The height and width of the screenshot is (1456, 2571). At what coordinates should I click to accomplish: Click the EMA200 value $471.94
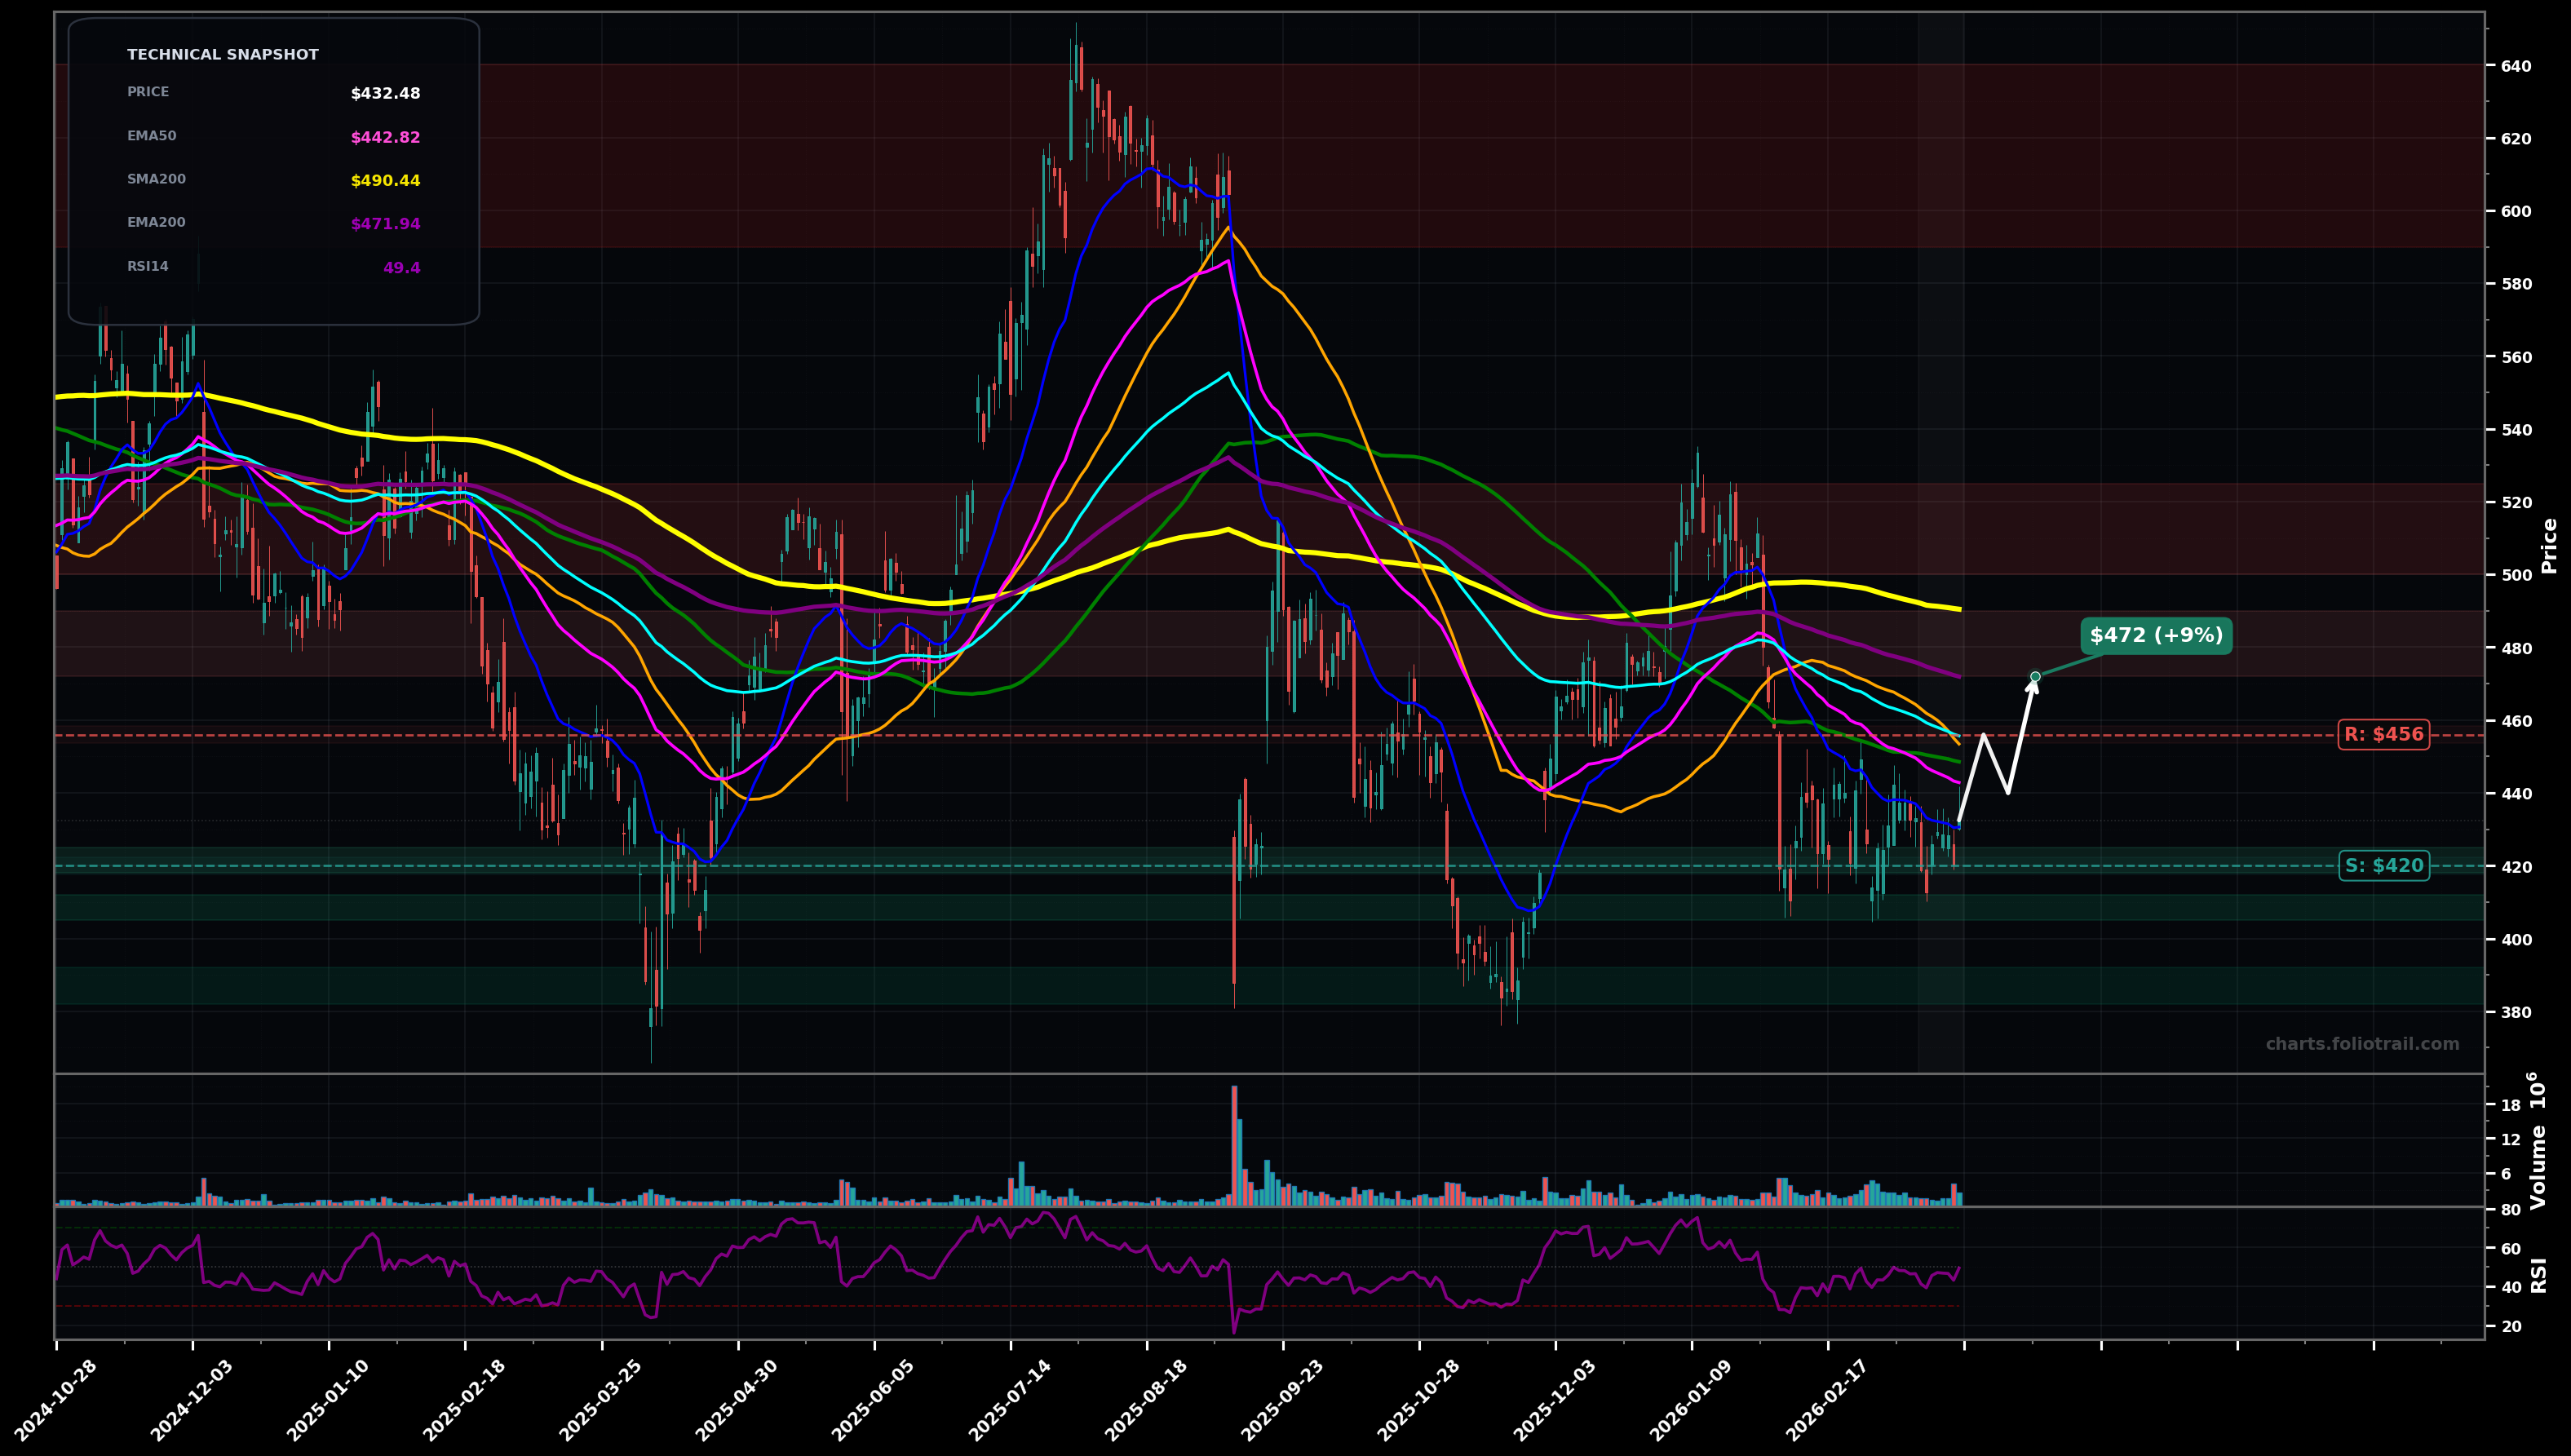click(384, 222)
